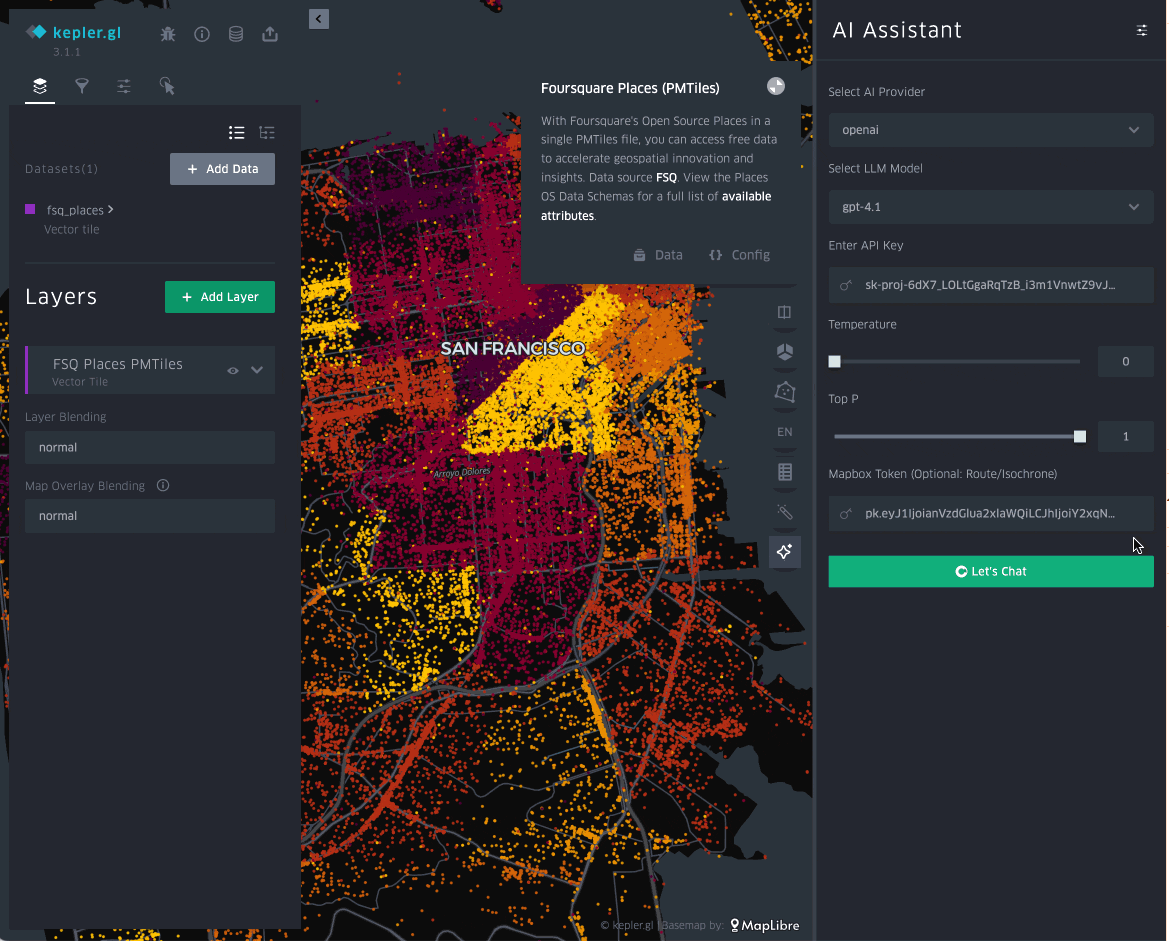Image resolution: width=1169 pixels, height=941 pixels.
Task: Click the Top P value box
Action: point(1125,437)
